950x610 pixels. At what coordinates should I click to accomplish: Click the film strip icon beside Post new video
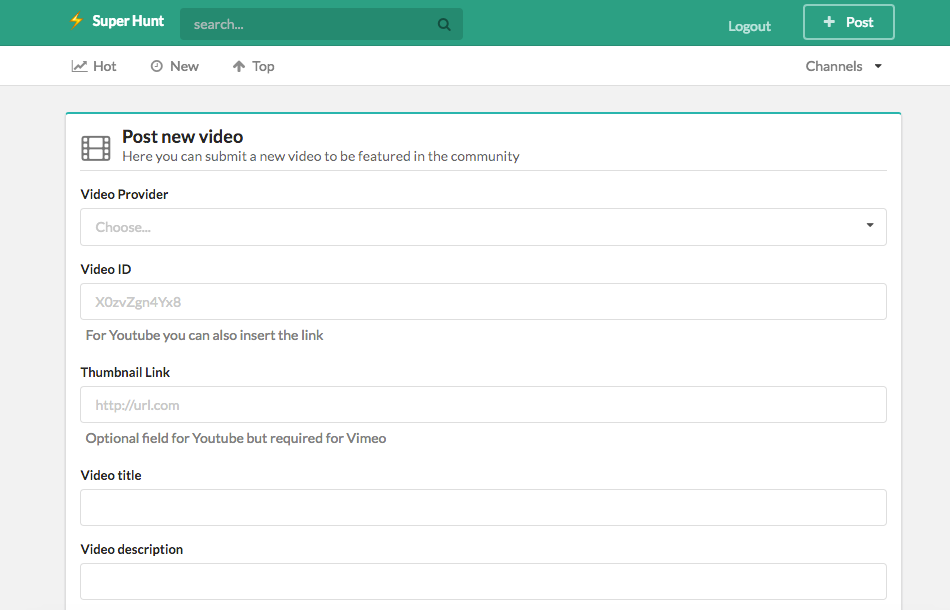point(96,148)
